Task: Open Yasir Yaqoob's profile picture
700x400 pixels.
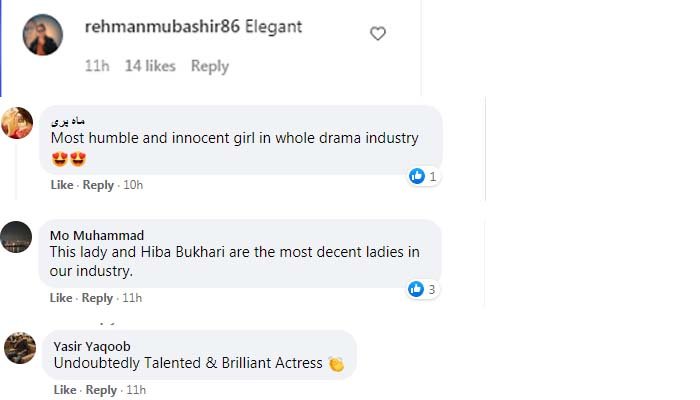Action: 21,348
